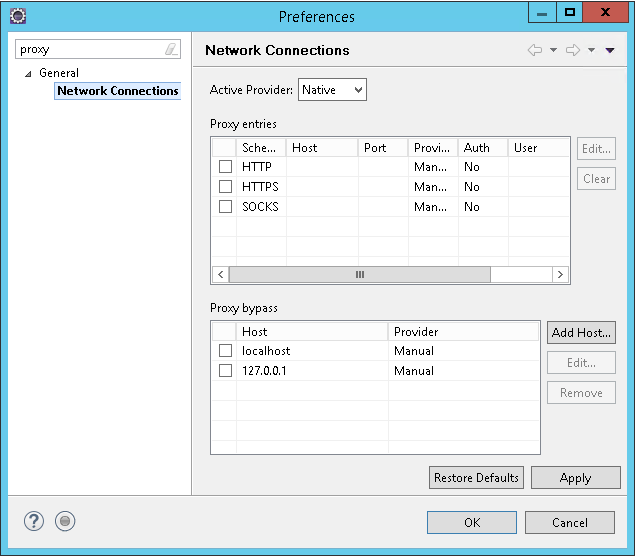The image size is (638, 558).
Task: Click the Provider column header in proxy bypass
Action: 463,332
